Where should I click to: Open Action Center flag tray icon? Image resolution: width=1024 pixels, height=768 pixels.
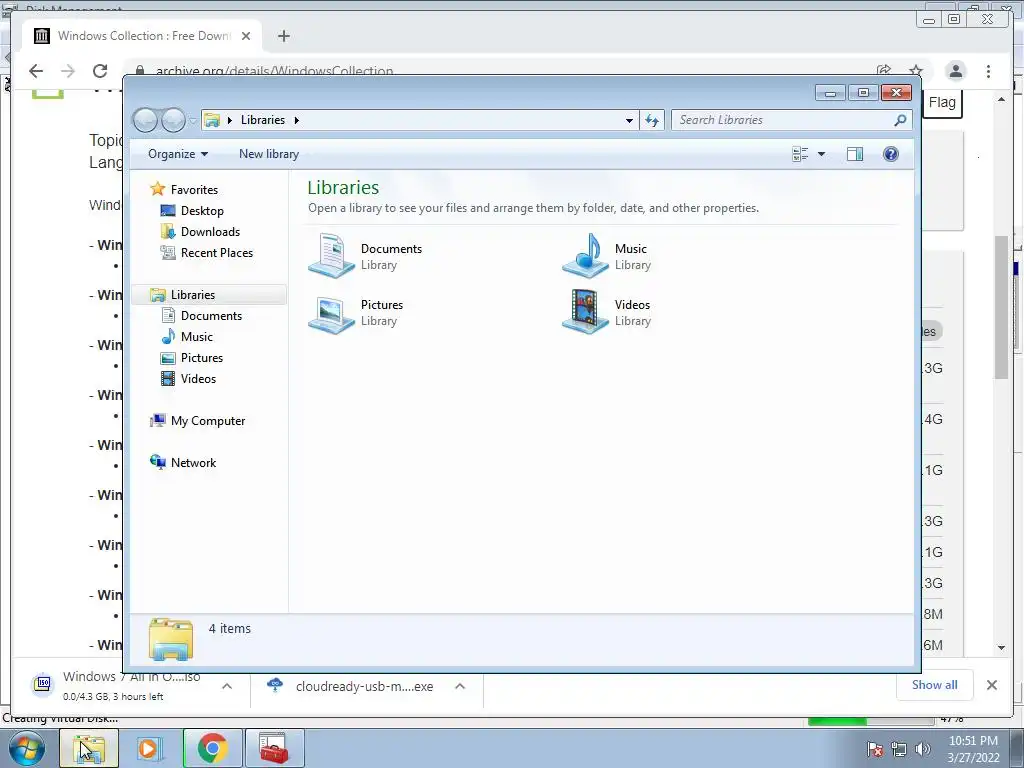[x=875, y=749]
